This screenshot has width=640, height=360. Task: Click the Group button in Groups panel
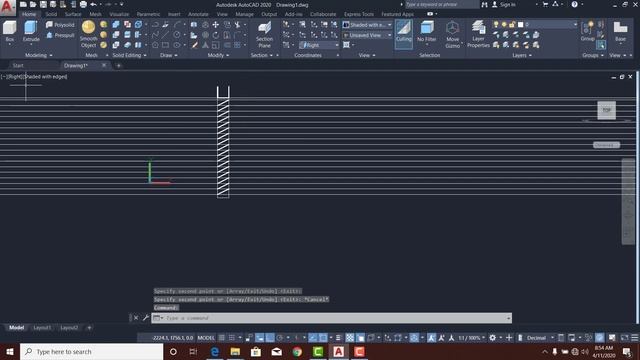tap(587, 31)
